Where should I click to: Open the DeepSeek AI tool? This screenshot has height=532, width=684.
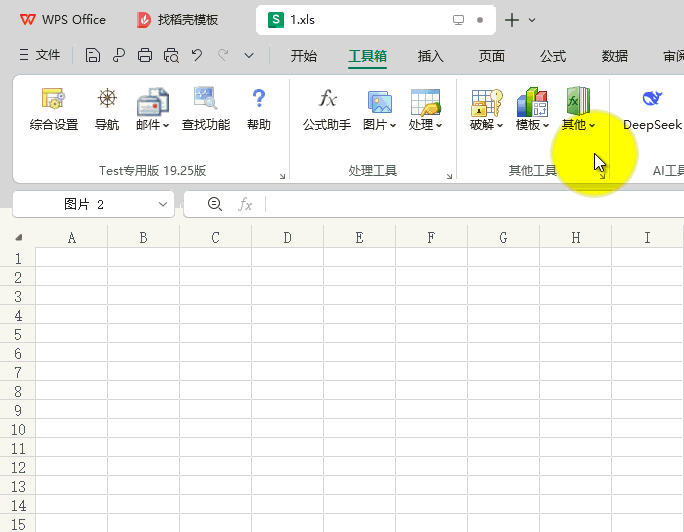[652, 109]
